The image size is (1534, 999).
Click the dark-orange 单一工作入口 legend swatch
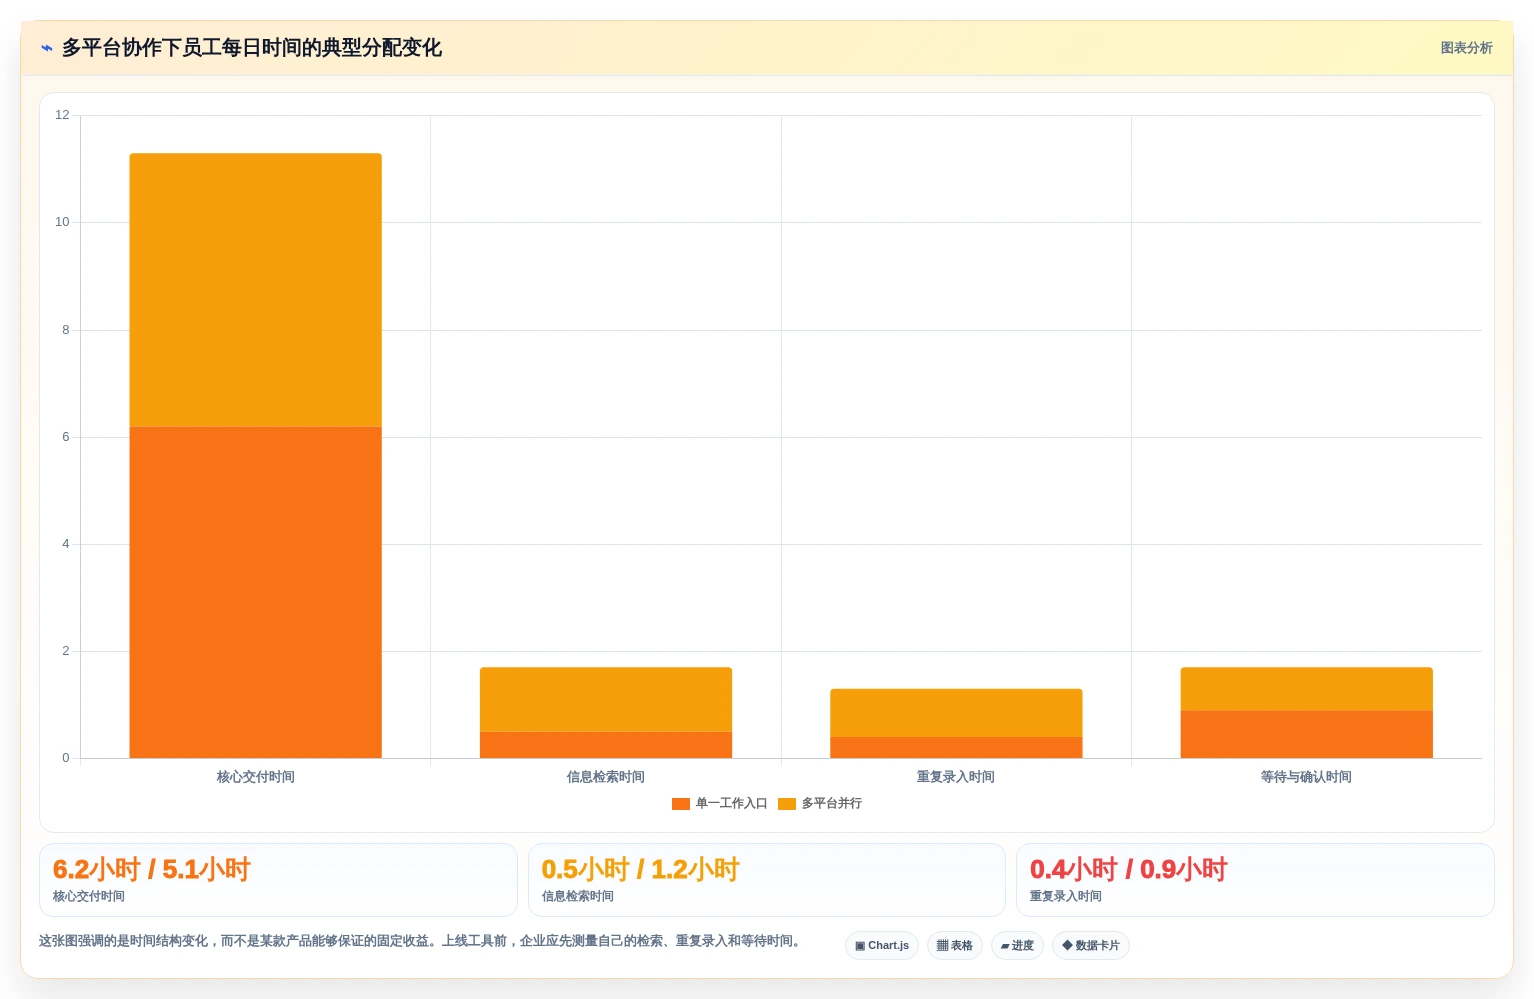[681, 804]
